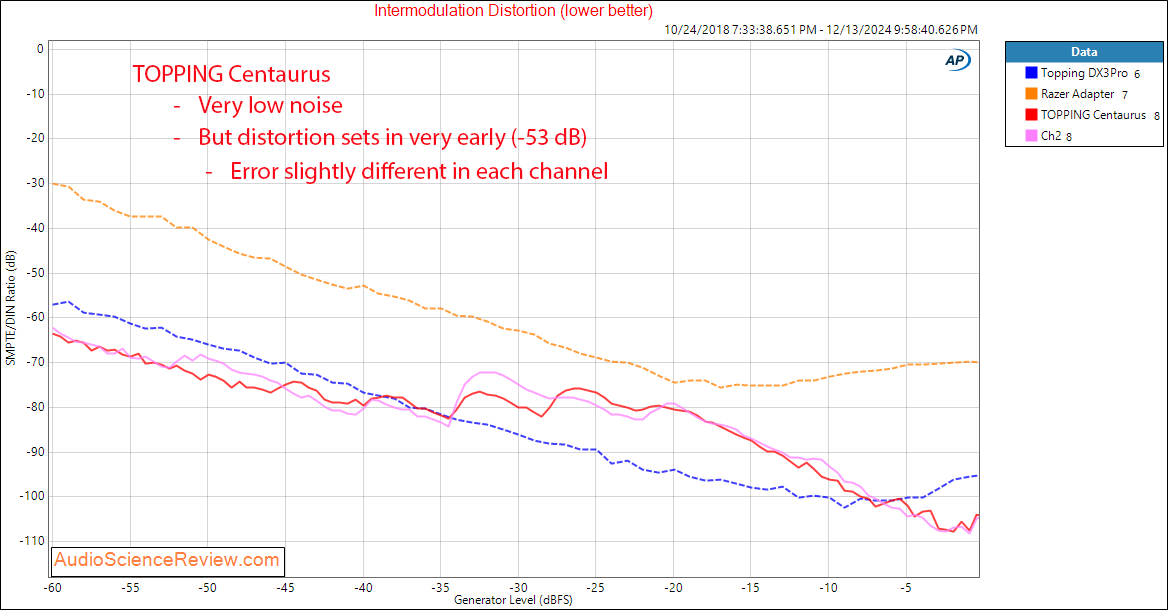
Task: Click the -5 tick on the generator level axis
Action: [906, 588]
